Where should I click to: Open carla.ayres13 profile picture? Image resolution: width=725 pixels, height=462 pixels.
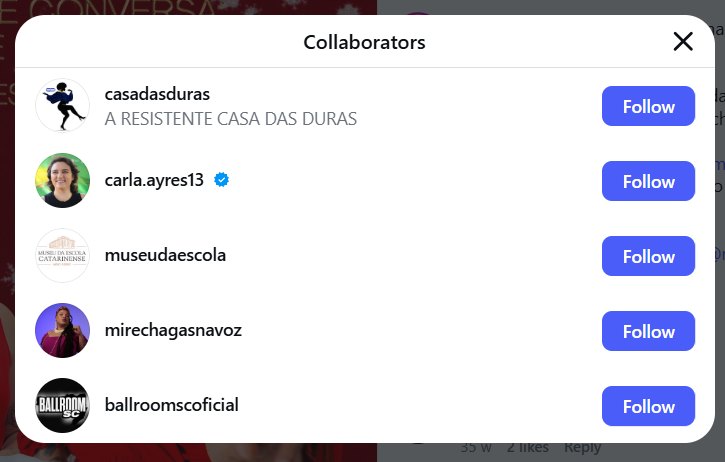(62, 180)
